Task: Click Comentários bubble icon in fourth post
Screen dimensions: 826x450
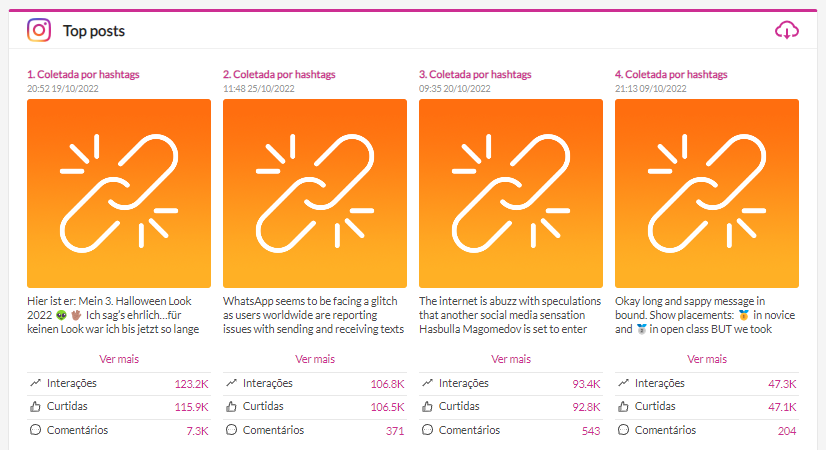Action: coord(624,430)
